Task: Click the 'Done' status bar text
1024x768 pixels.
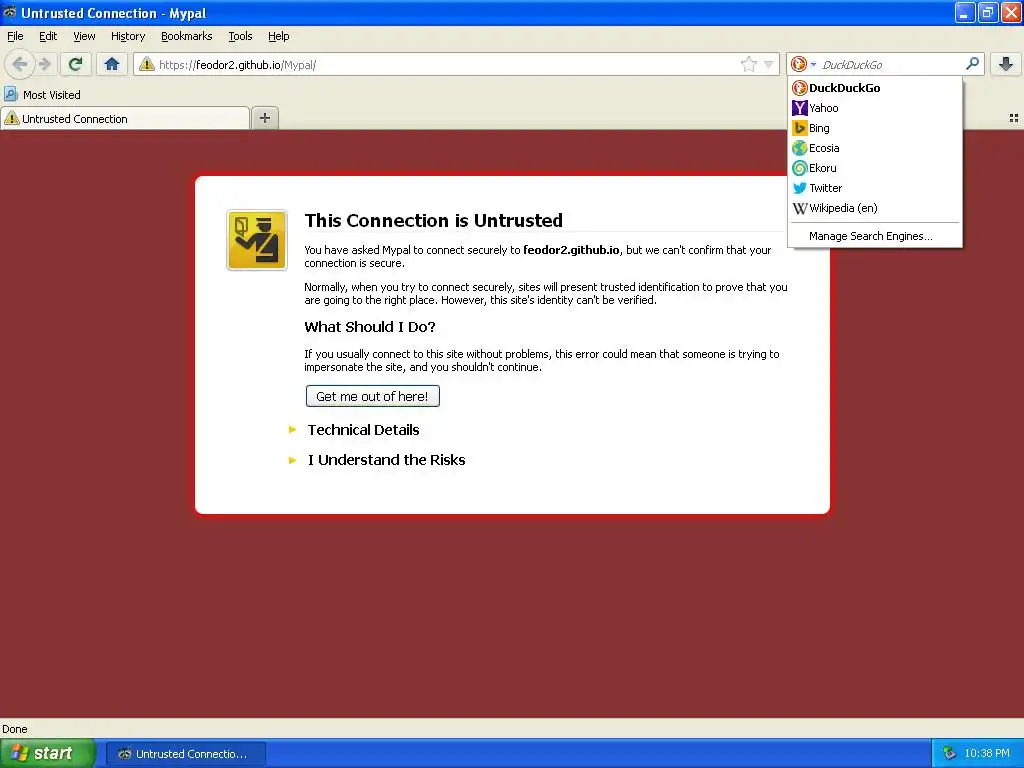Action: click(14, 729)
